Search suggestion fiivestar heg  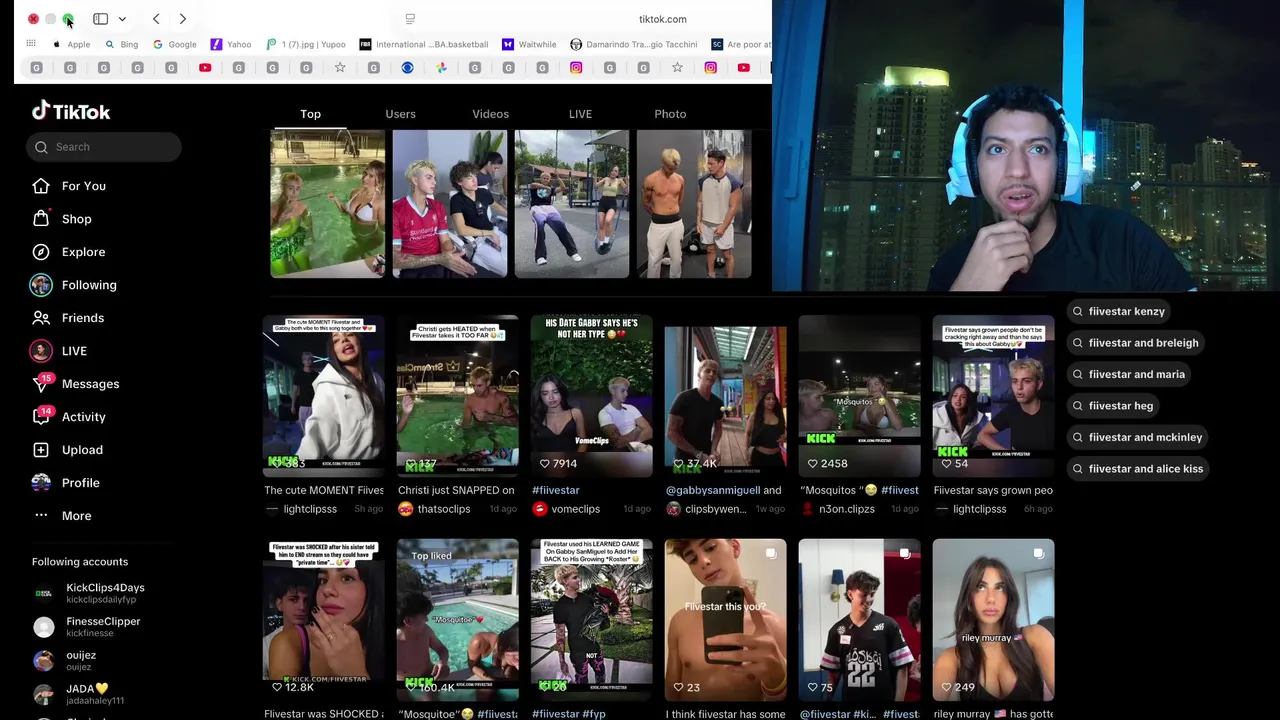click(1112, 406)
